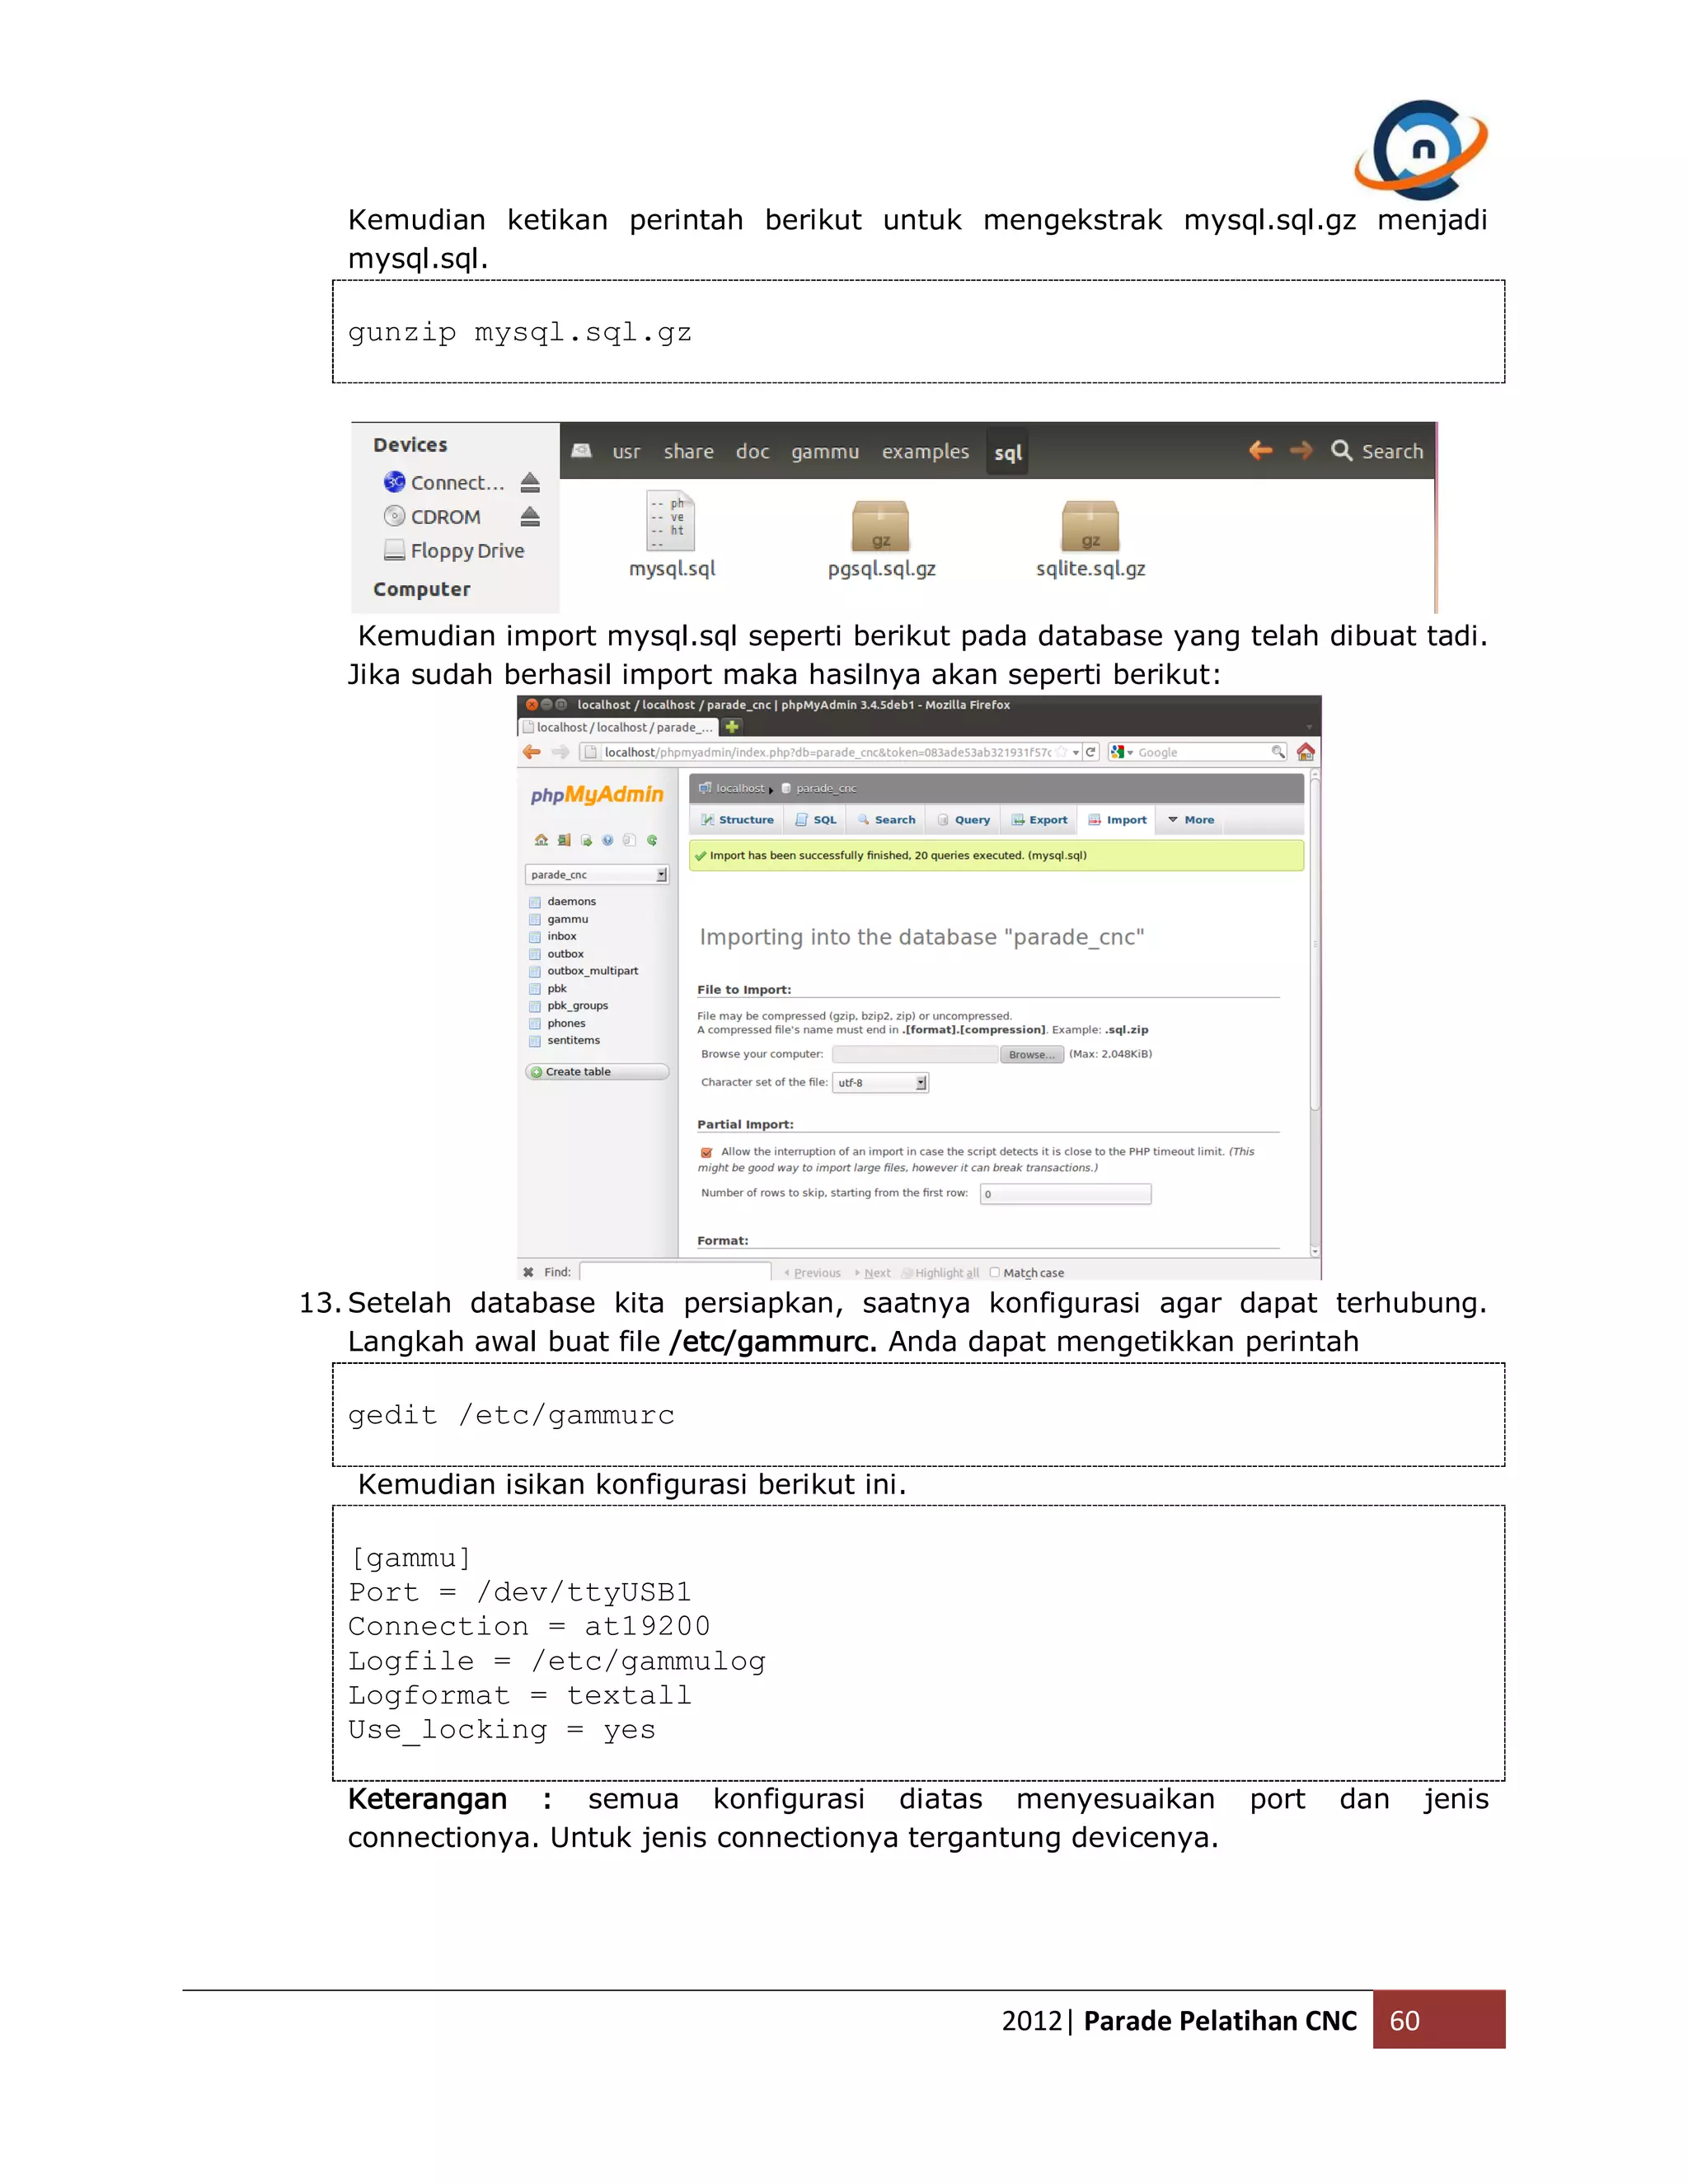Screen dimensions: 1688x2184
Task: Switch to the Search tab
Action: [x=886, y=820]
